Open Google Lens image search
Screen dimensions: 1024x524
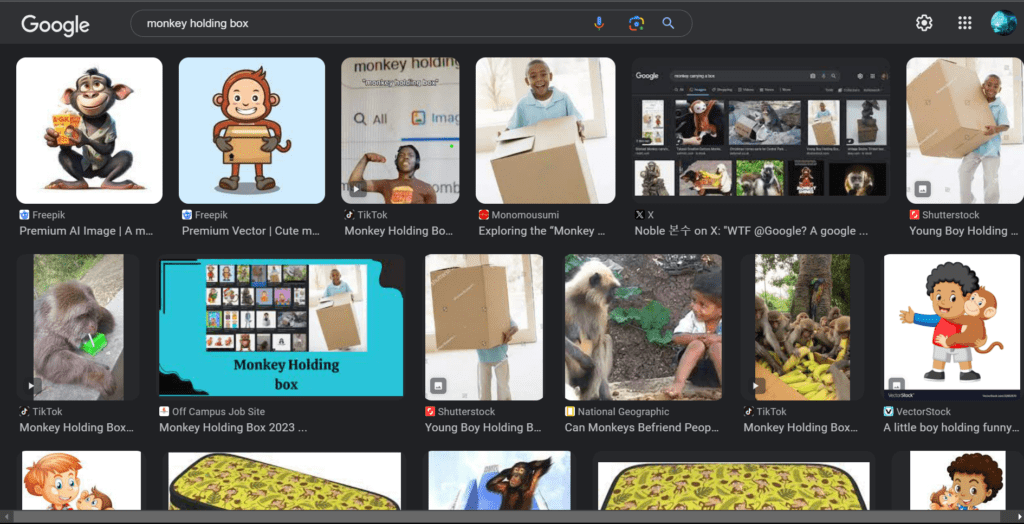[635, 23]
